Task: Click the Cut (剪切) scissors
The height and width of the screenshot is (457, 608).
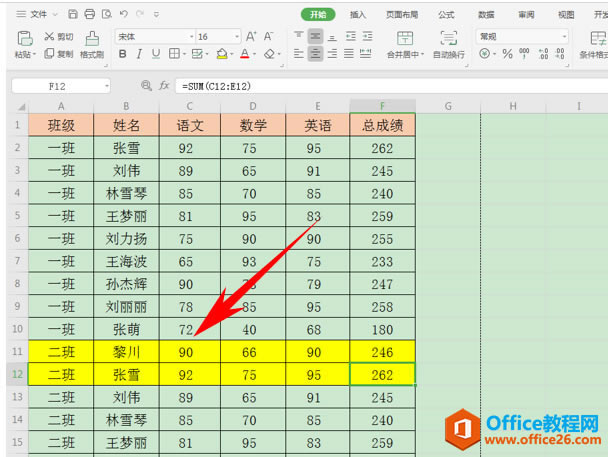Action: coord(49,36)
